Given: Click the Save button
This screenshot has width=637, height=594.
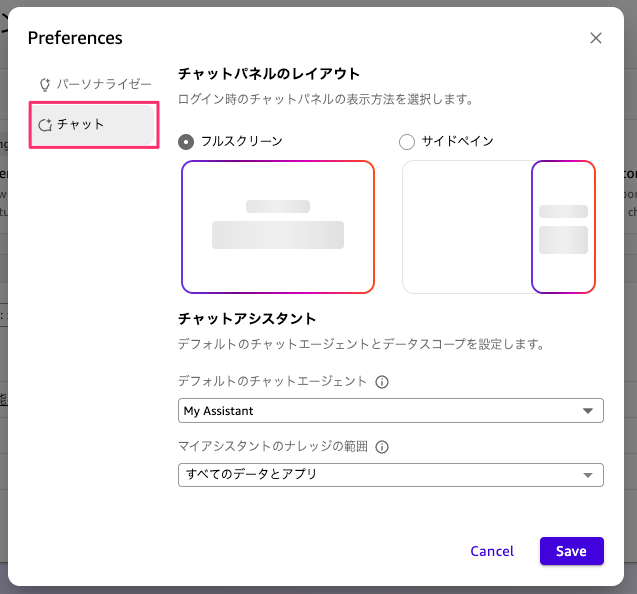Looking at the screenshot, I should (572, 551).
